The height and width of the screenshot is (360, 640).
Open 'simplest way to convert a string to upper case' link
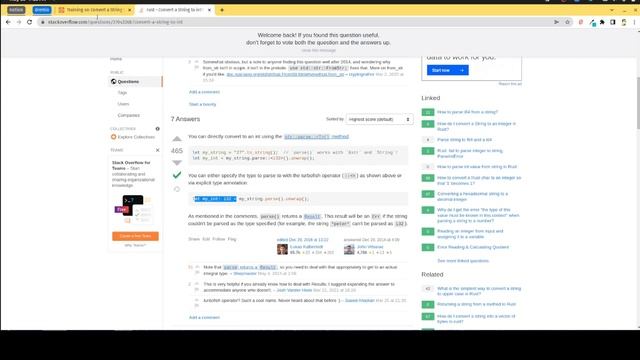pos(479,291)
